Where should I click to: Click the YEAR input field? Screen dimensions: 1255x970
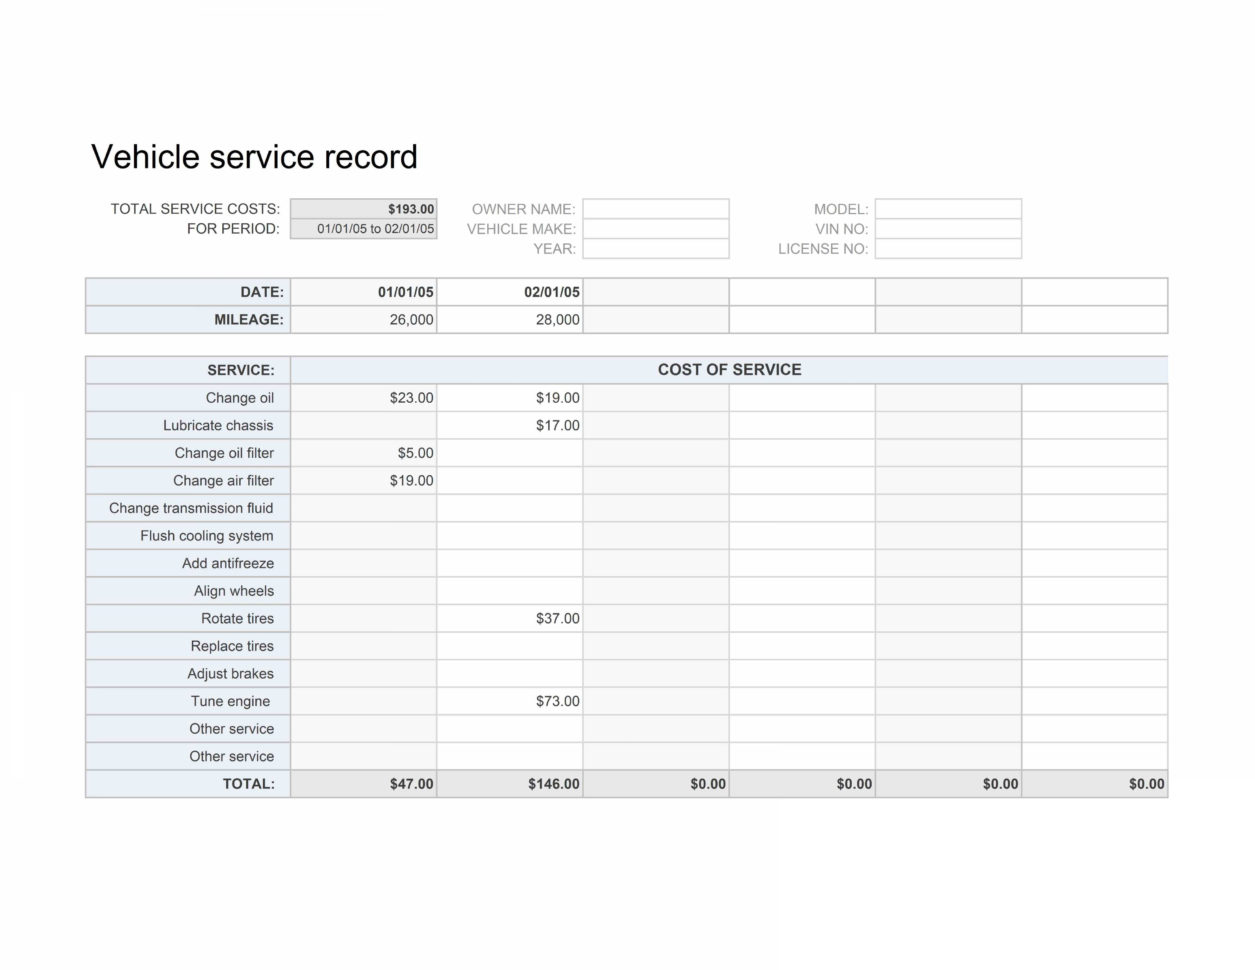coord(655,248)
